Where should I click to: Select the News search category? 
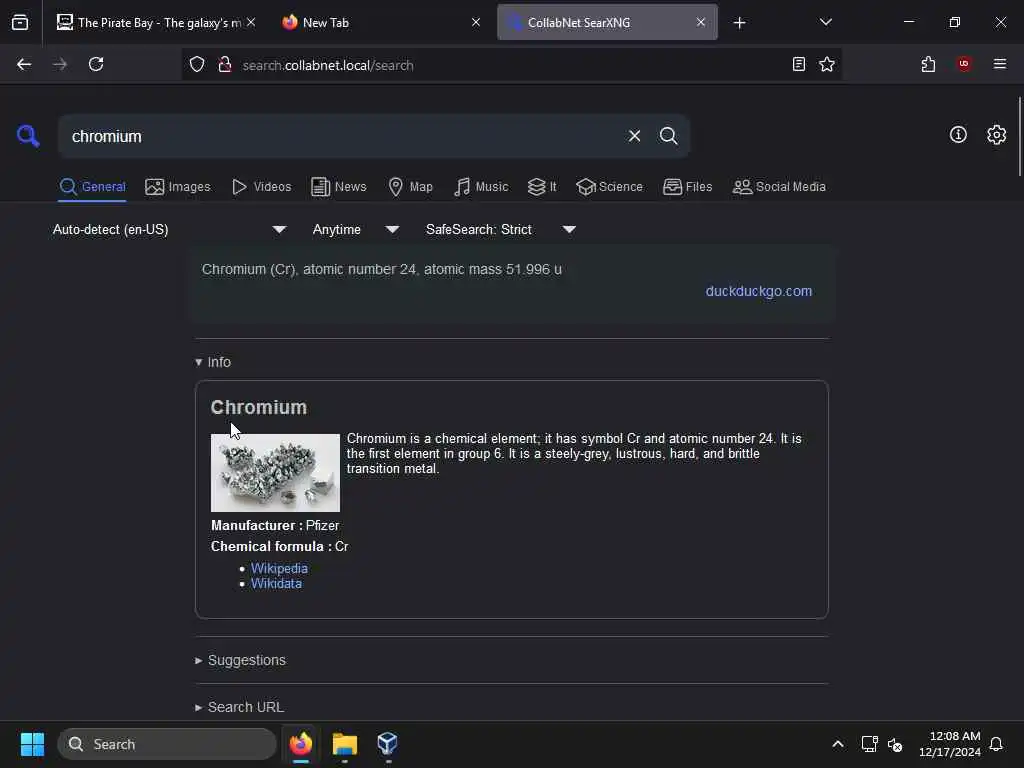point(338,187)
